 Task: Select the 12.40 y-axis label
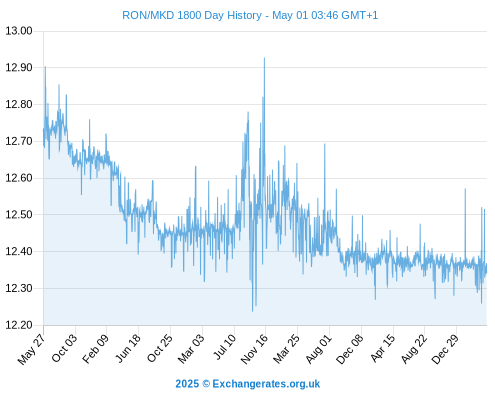pyautogui.click(x=19, y=251)
